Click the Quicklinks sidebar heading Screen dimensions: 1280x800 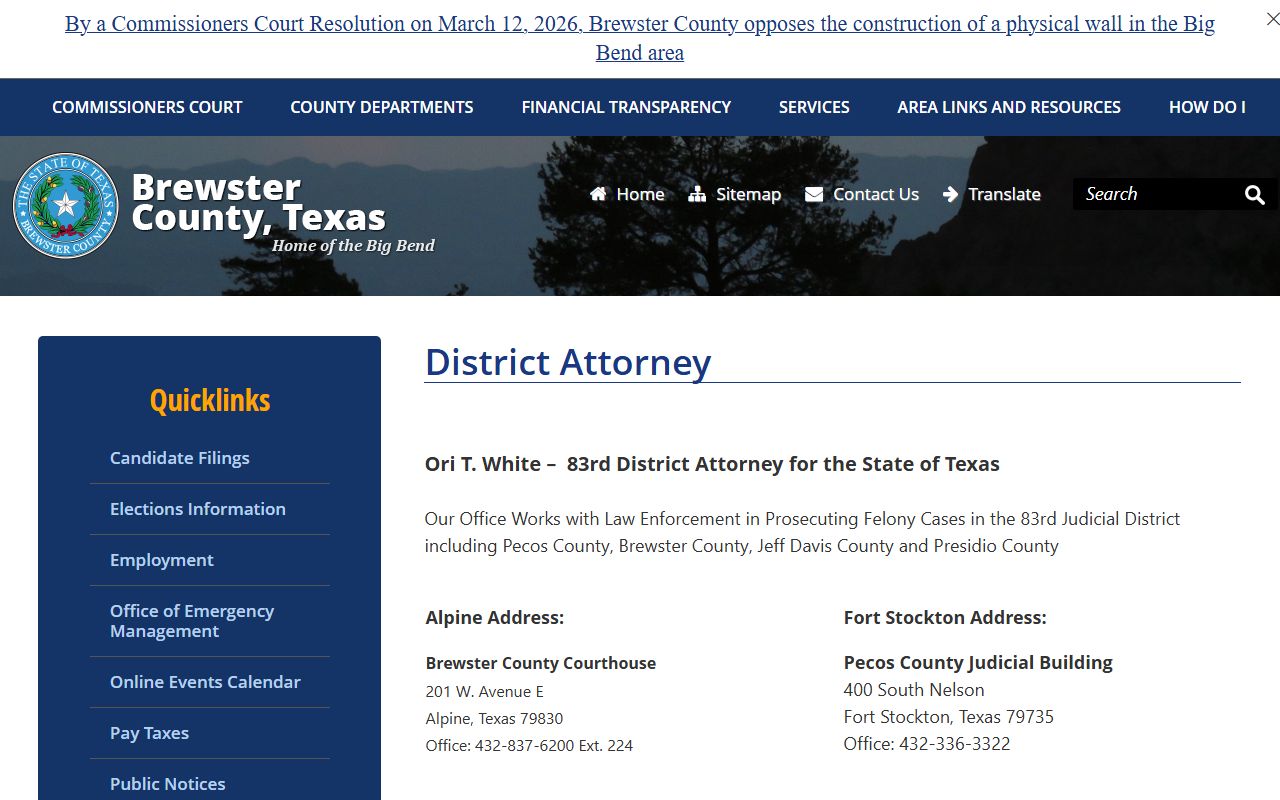[210, 400]
